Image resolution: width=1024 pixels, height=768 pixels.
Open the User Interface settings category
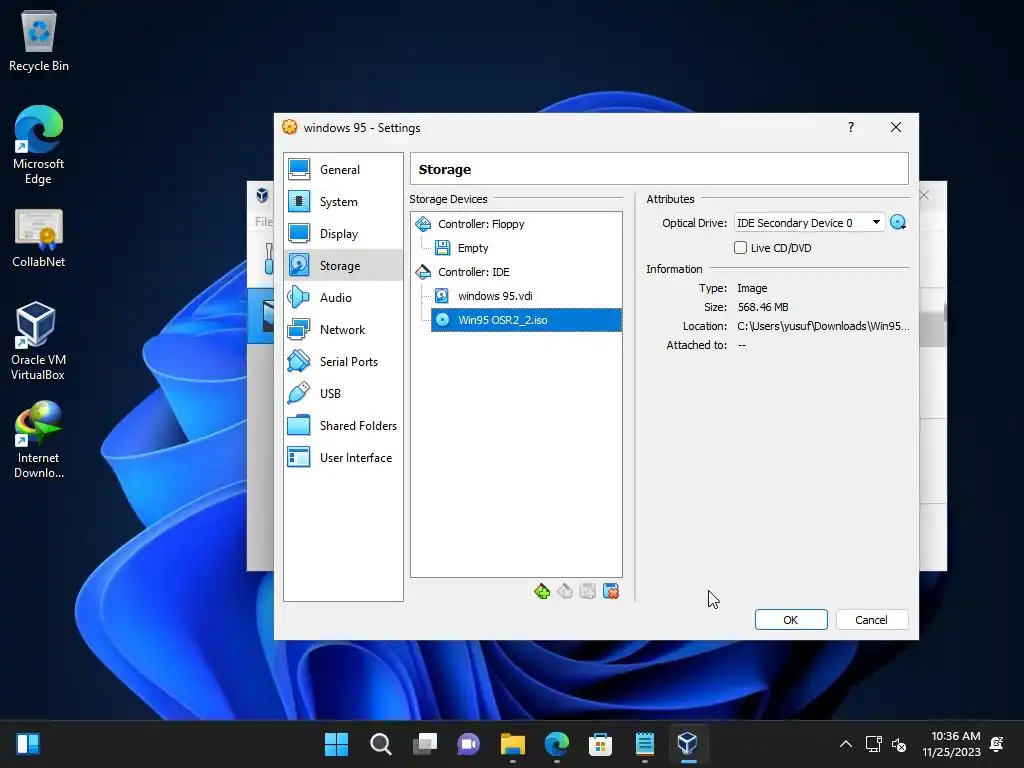coord(343,458)
